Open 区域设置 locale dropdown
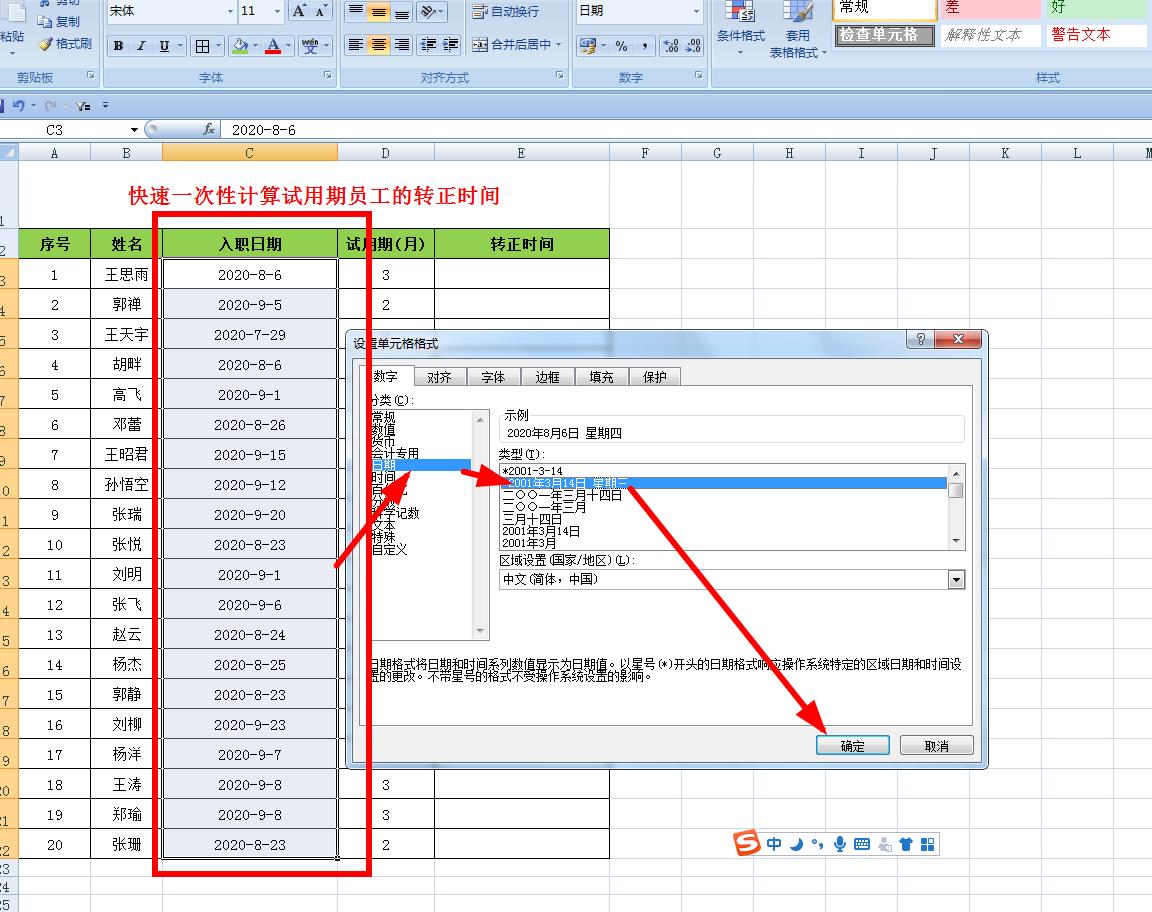Screen dimensions: 1152x912 [956, 579]
